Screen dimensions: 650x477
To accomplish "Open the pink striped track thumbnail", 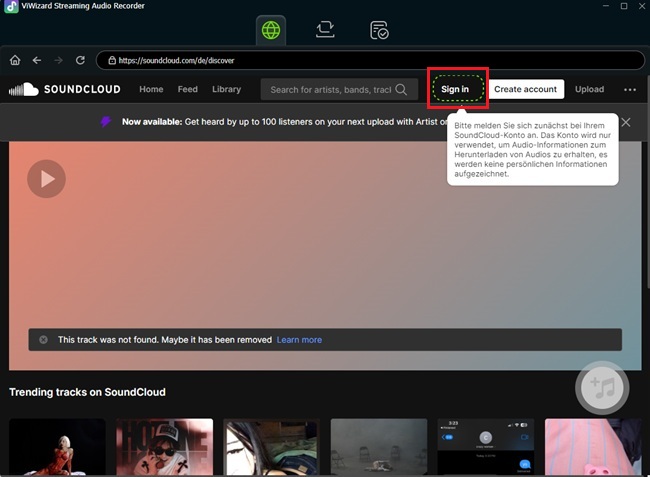I will click(x=593, y=447).
